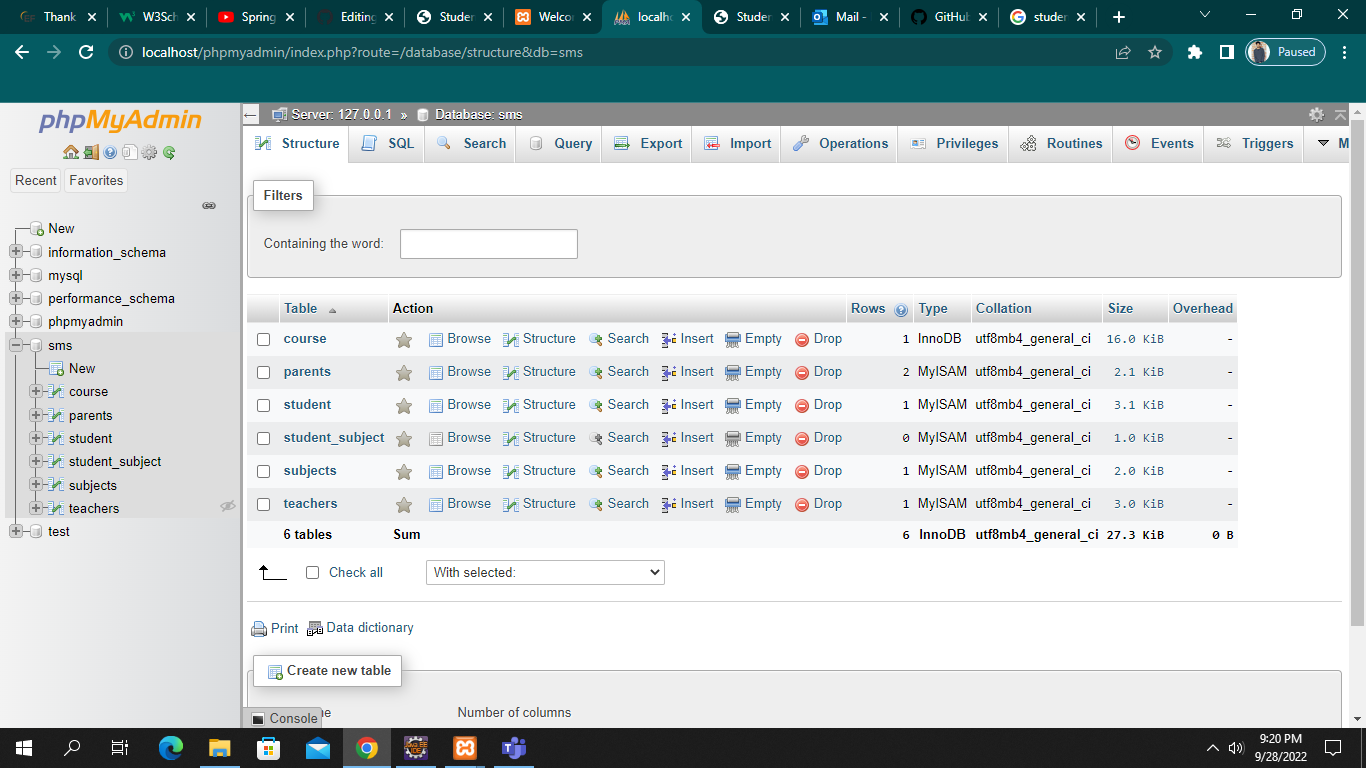1366x768 pixels.
Task: Click Browse for the course table
Action: coord(460,339)
